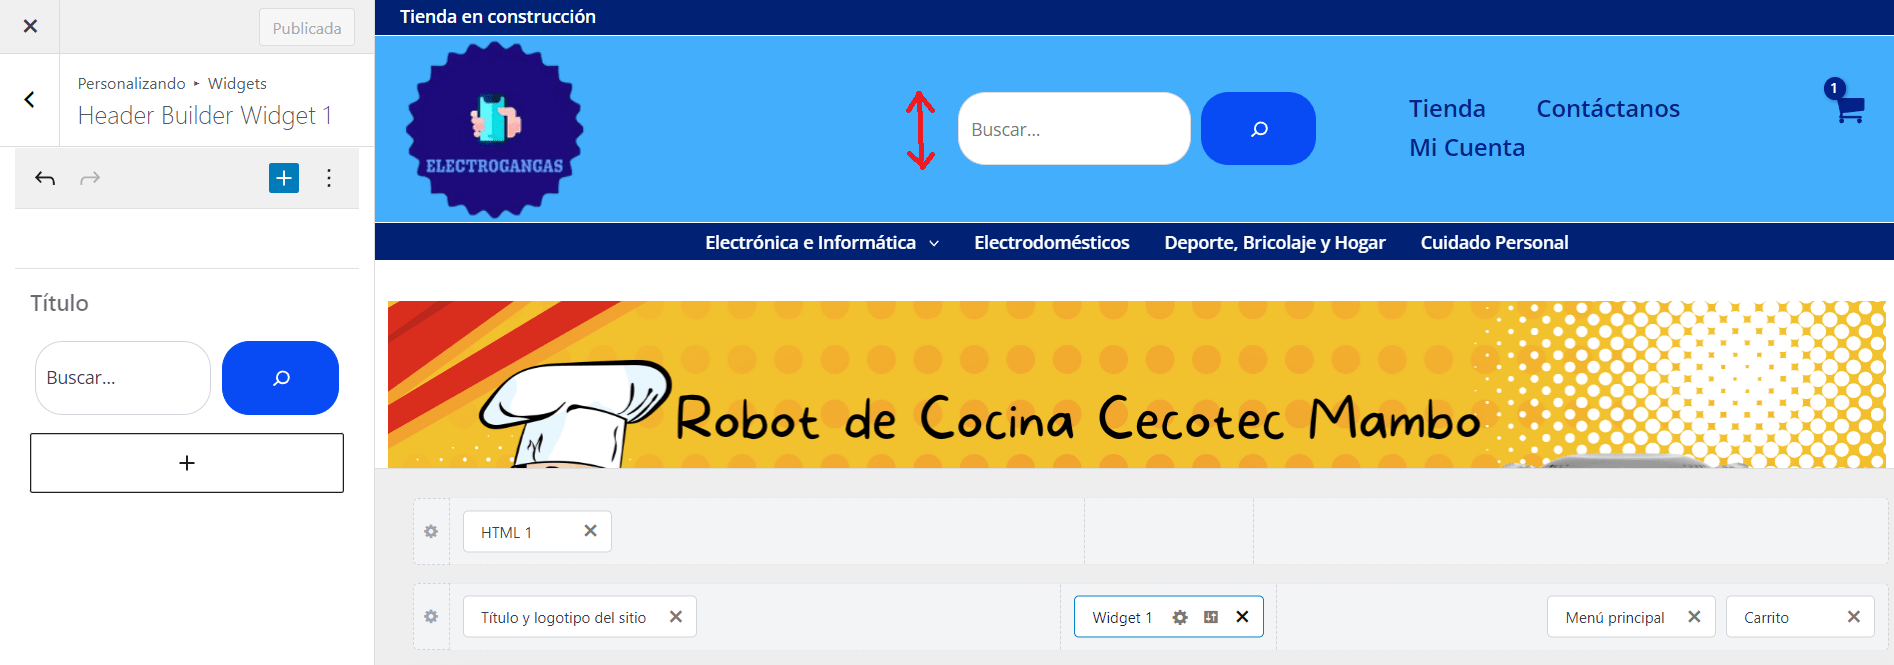Open the Electrodomésticos menu item
This screenshot has height=665, width=1894.
coord(1052,242)
